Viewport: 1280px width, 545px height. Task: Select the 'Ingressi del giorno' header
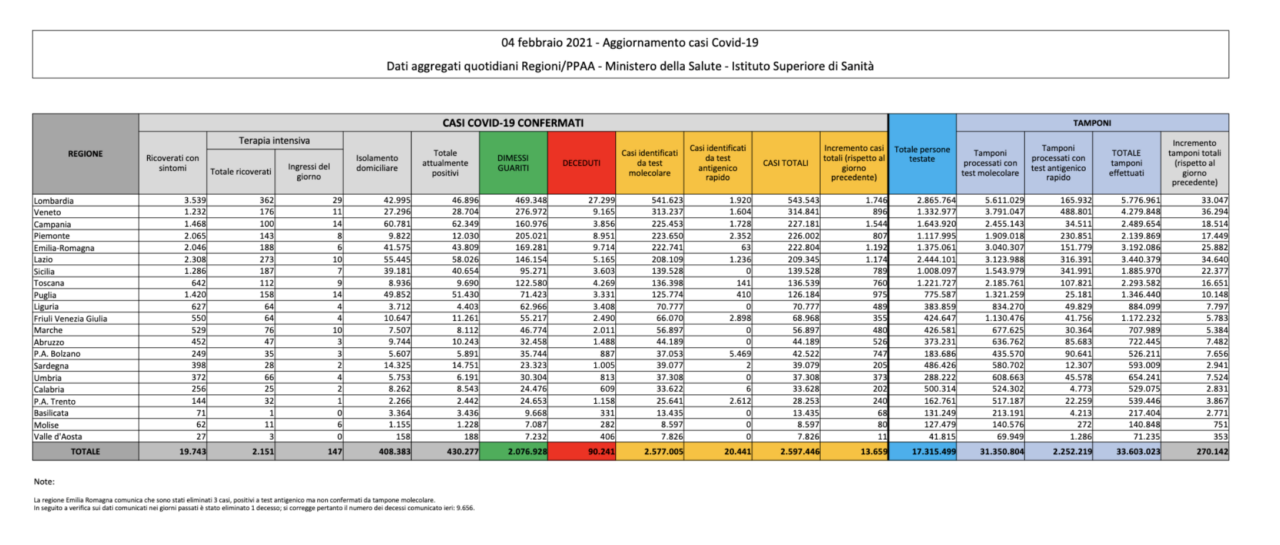[x=309, y=171]
